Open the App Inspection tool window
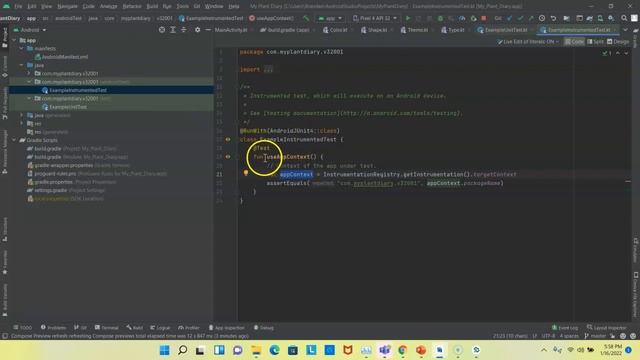The height and width of the screenshot is (360, 640). click(227, 328)
